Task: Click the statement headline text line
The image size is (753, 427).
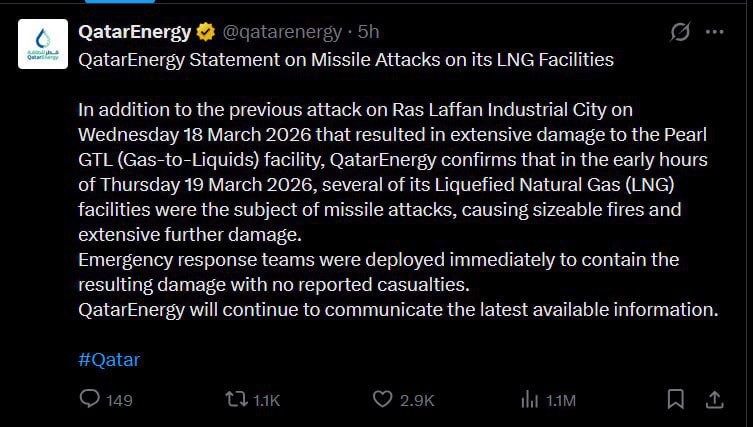Action: point(346,59)
